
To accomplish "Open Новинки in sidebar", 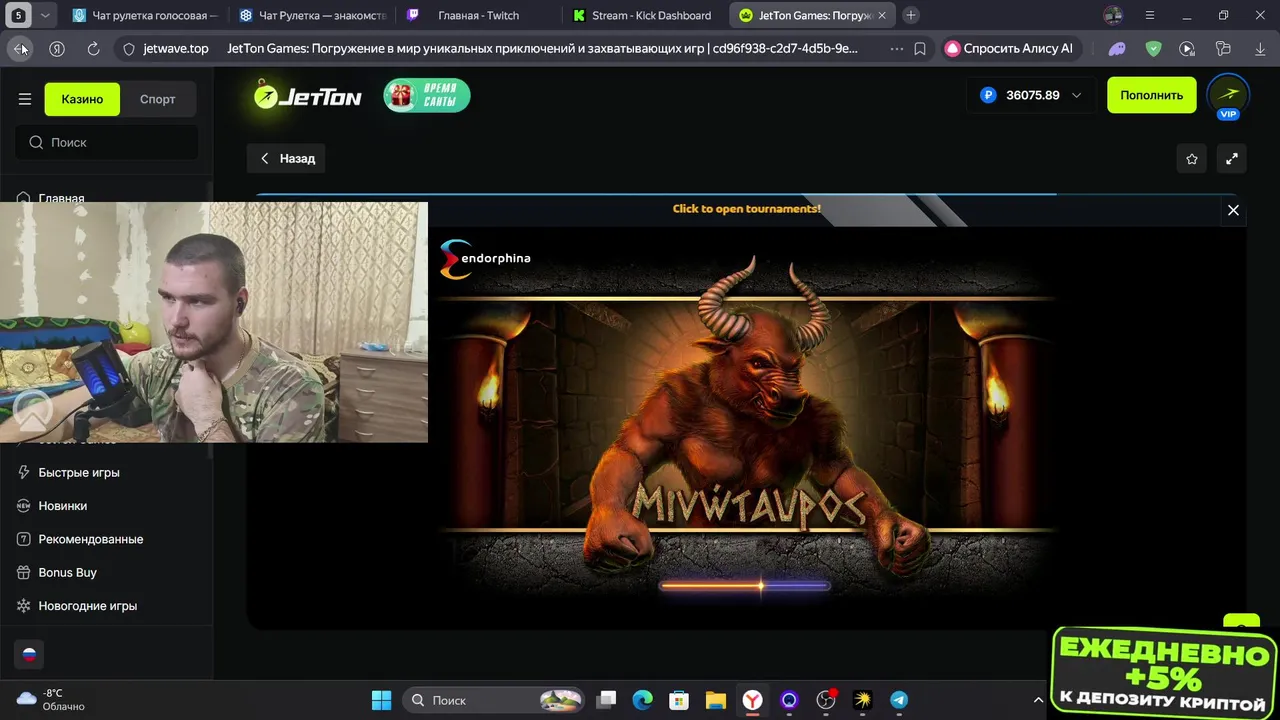I will click(x=63, y=506).
